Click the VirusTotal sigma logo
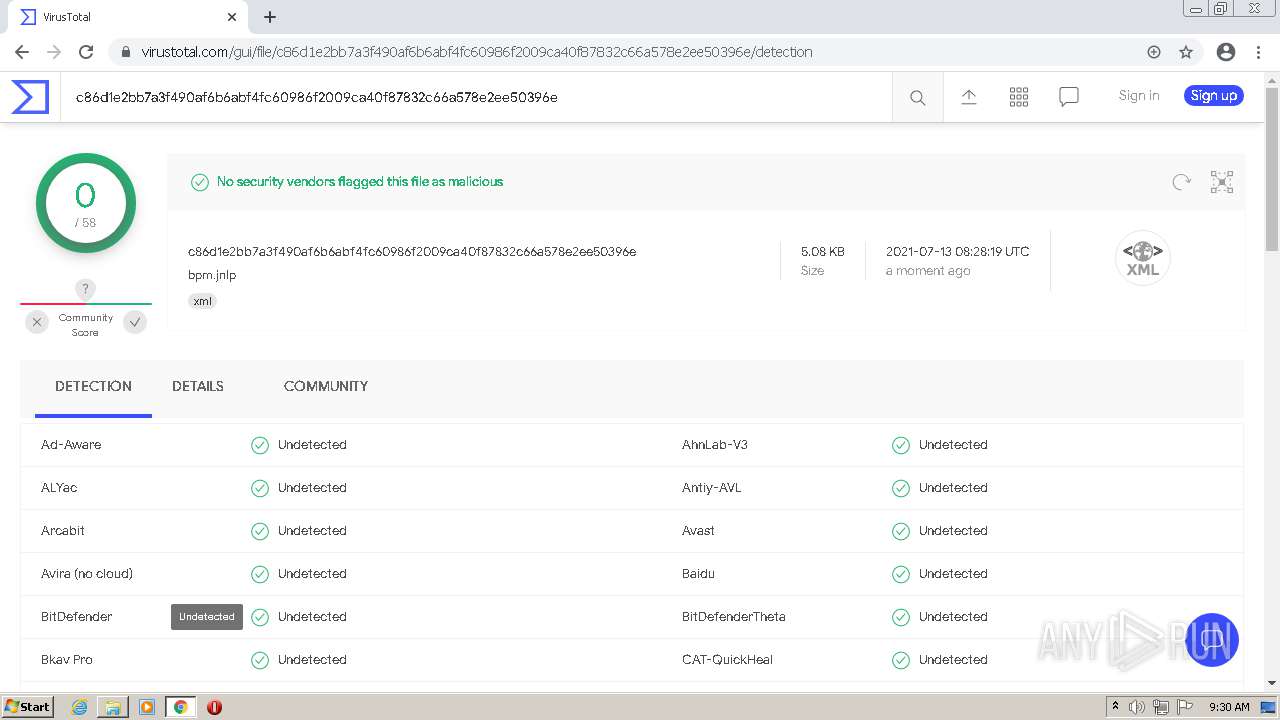This screenshot has width=1280, height=720. (30, 97)
